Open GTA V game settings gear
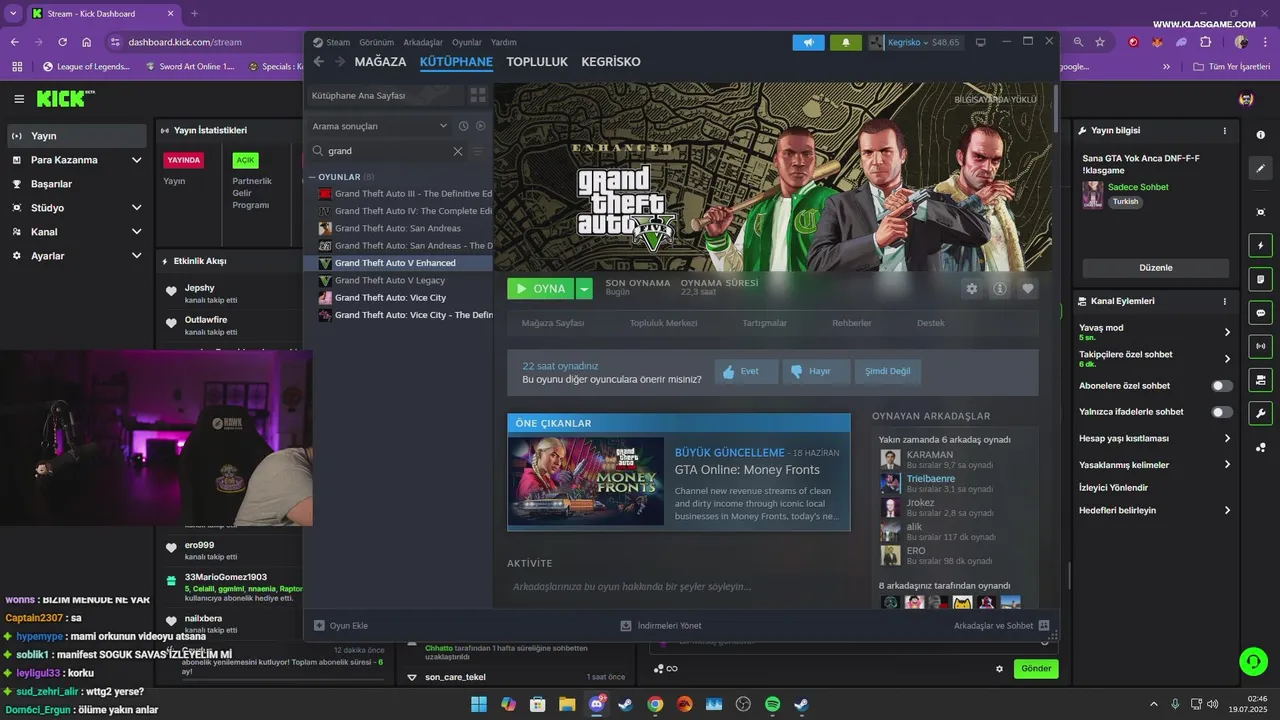Screen dimensions: 1280x720 click(971, 289)
